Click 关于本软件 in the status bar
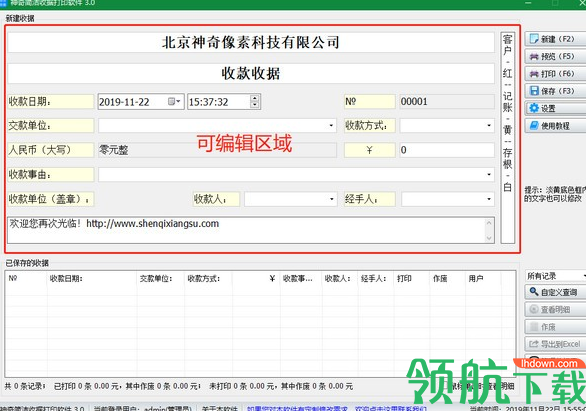The width and height of the screenshot is (586, 411). 220,408
